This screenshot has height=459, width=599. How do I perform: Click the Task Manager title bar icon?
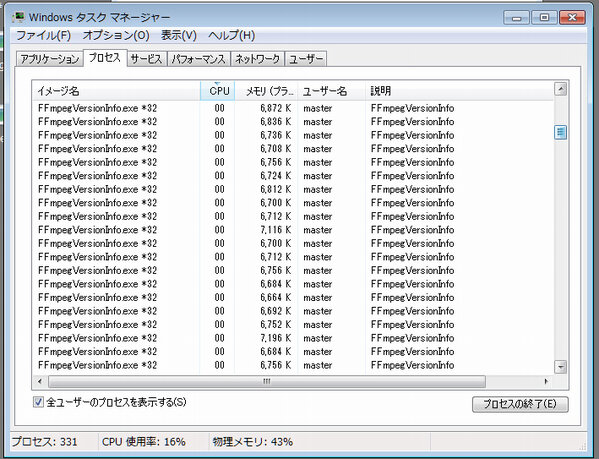click(x=18, y=17)
